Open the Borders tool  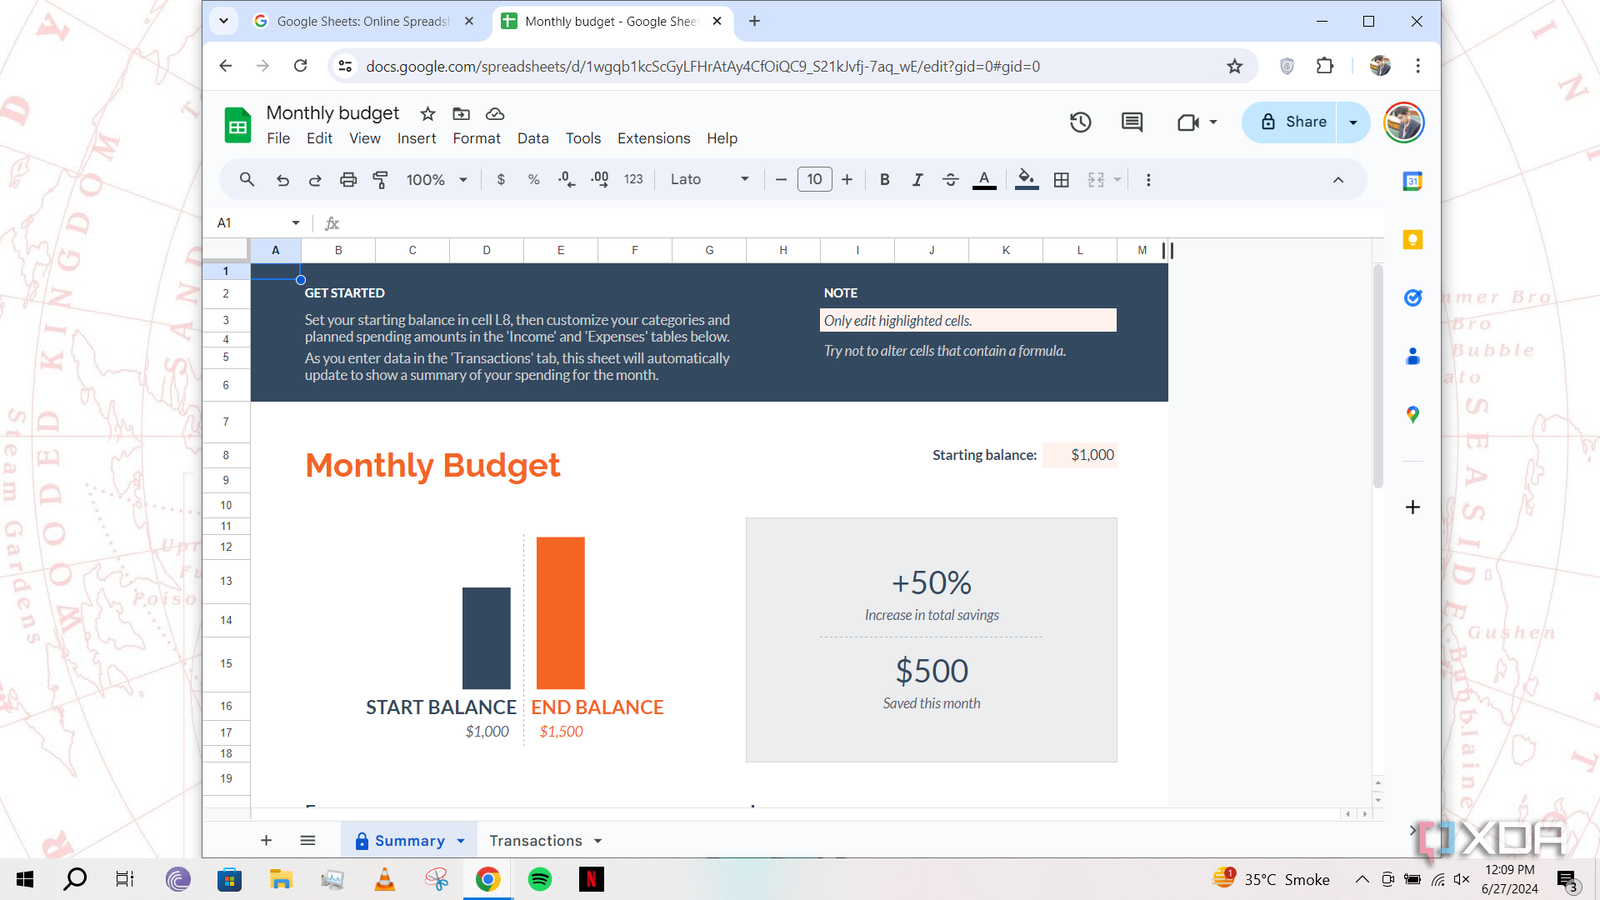tap(1062, 180)
